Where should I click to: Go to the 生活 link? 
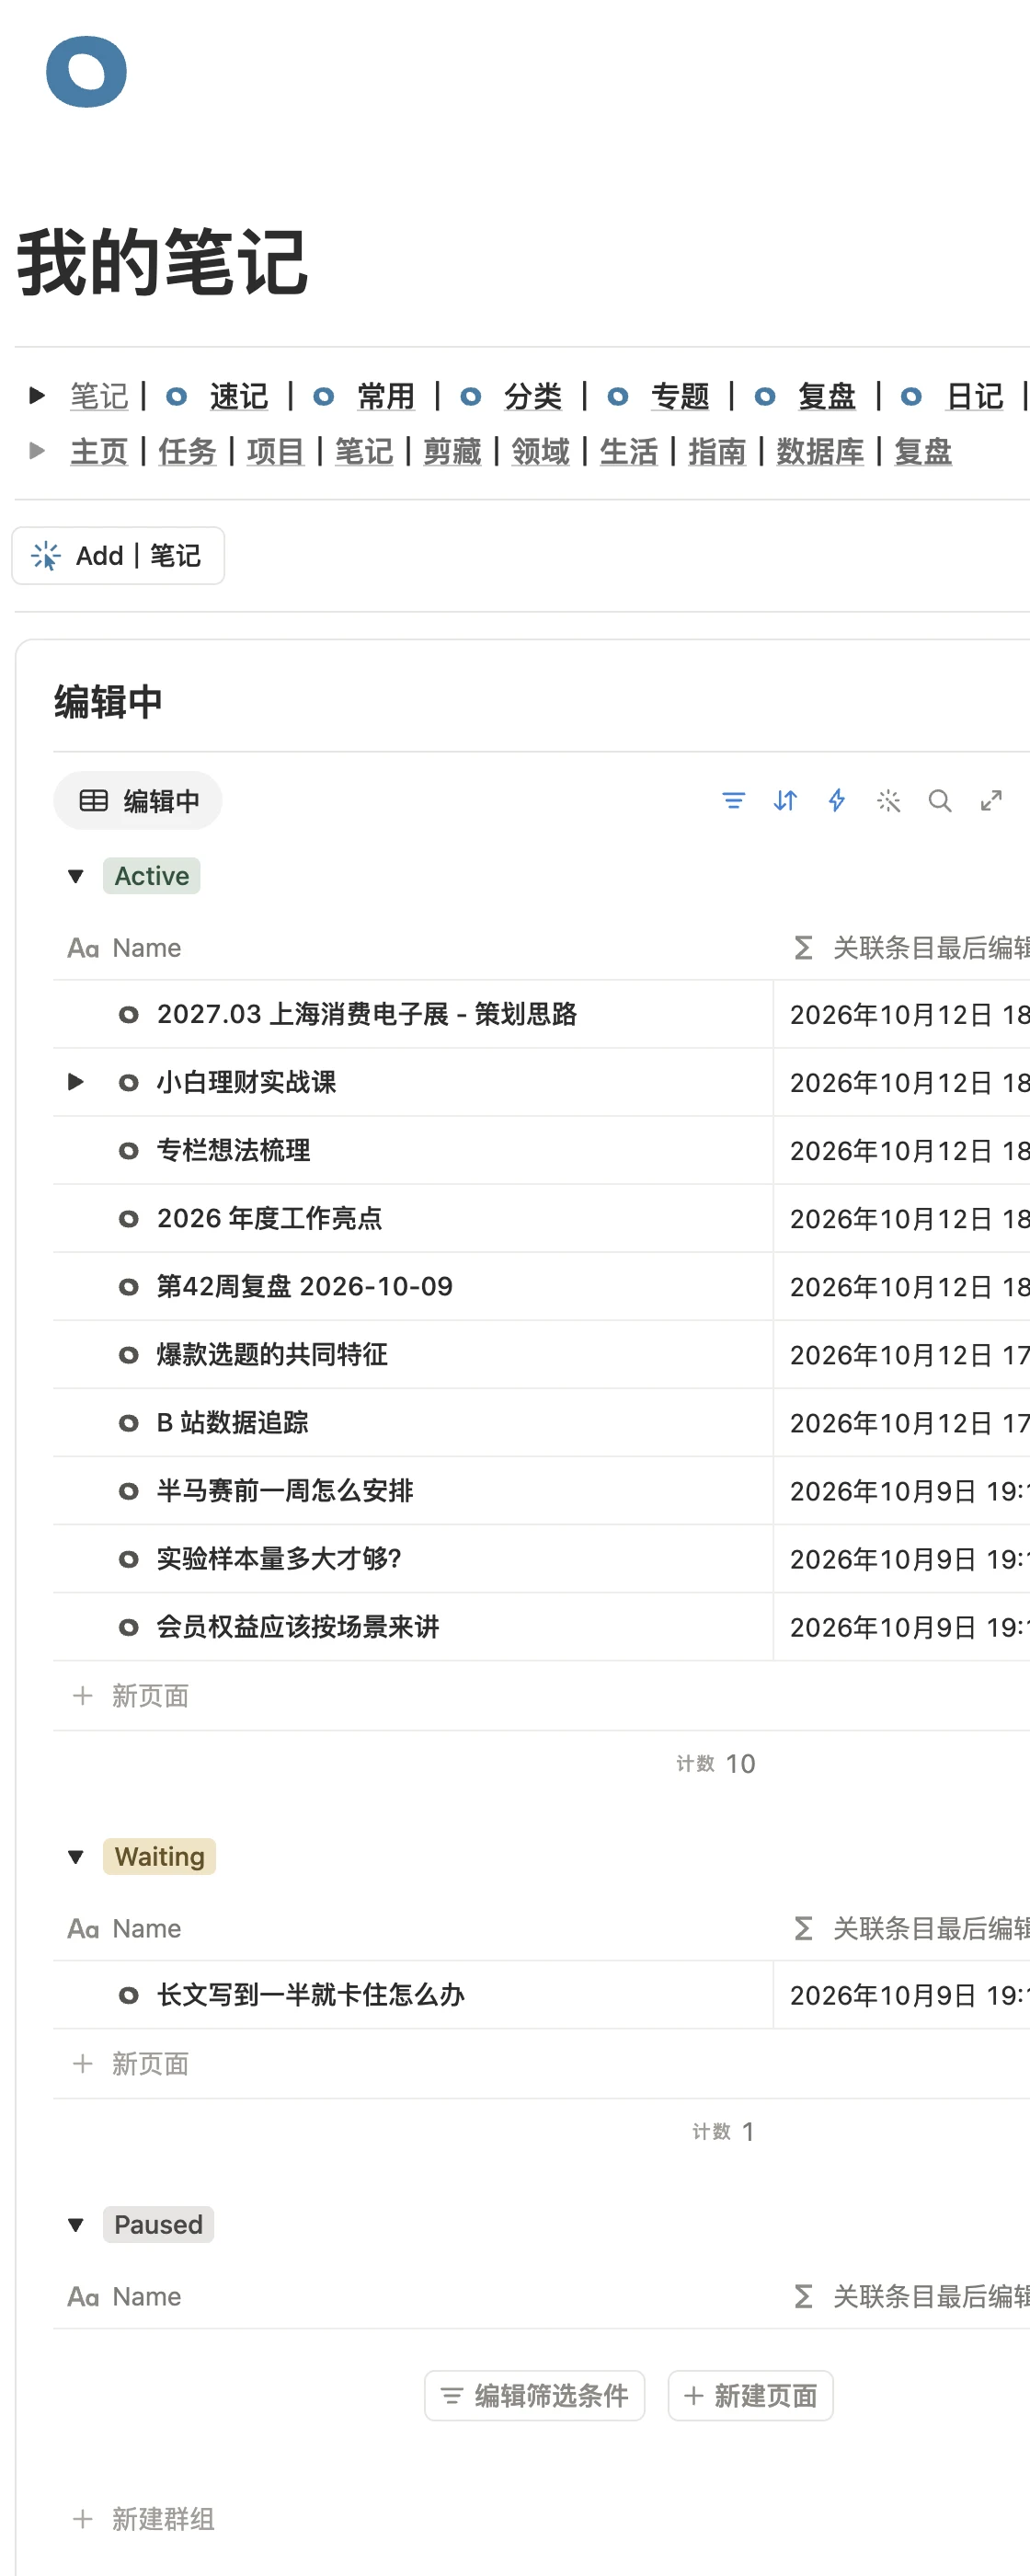(x=628, y=452)
